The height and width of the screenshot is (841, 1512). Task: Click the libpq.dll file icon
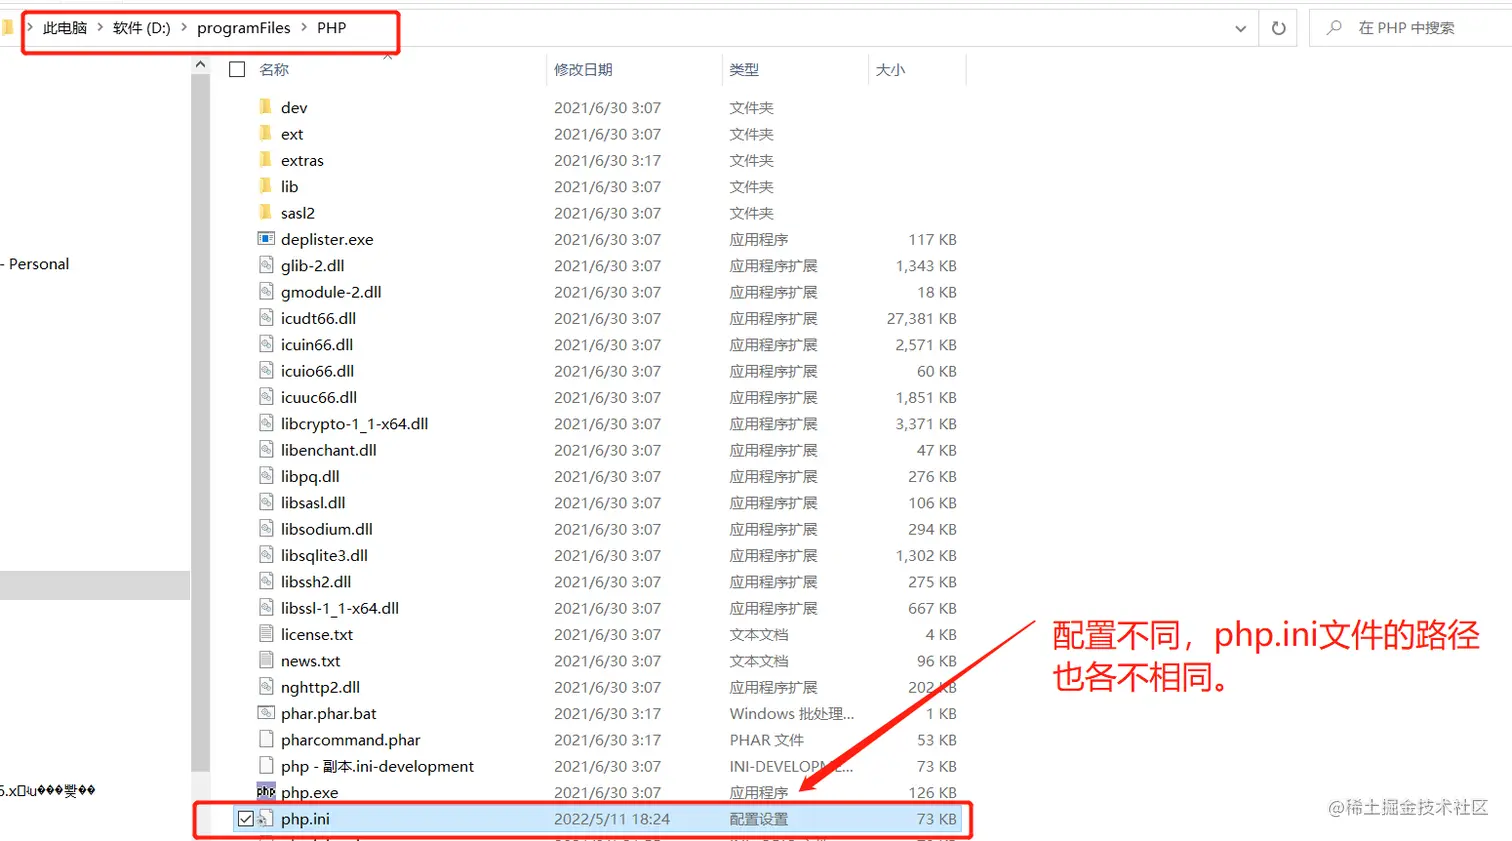click(266, 476)
